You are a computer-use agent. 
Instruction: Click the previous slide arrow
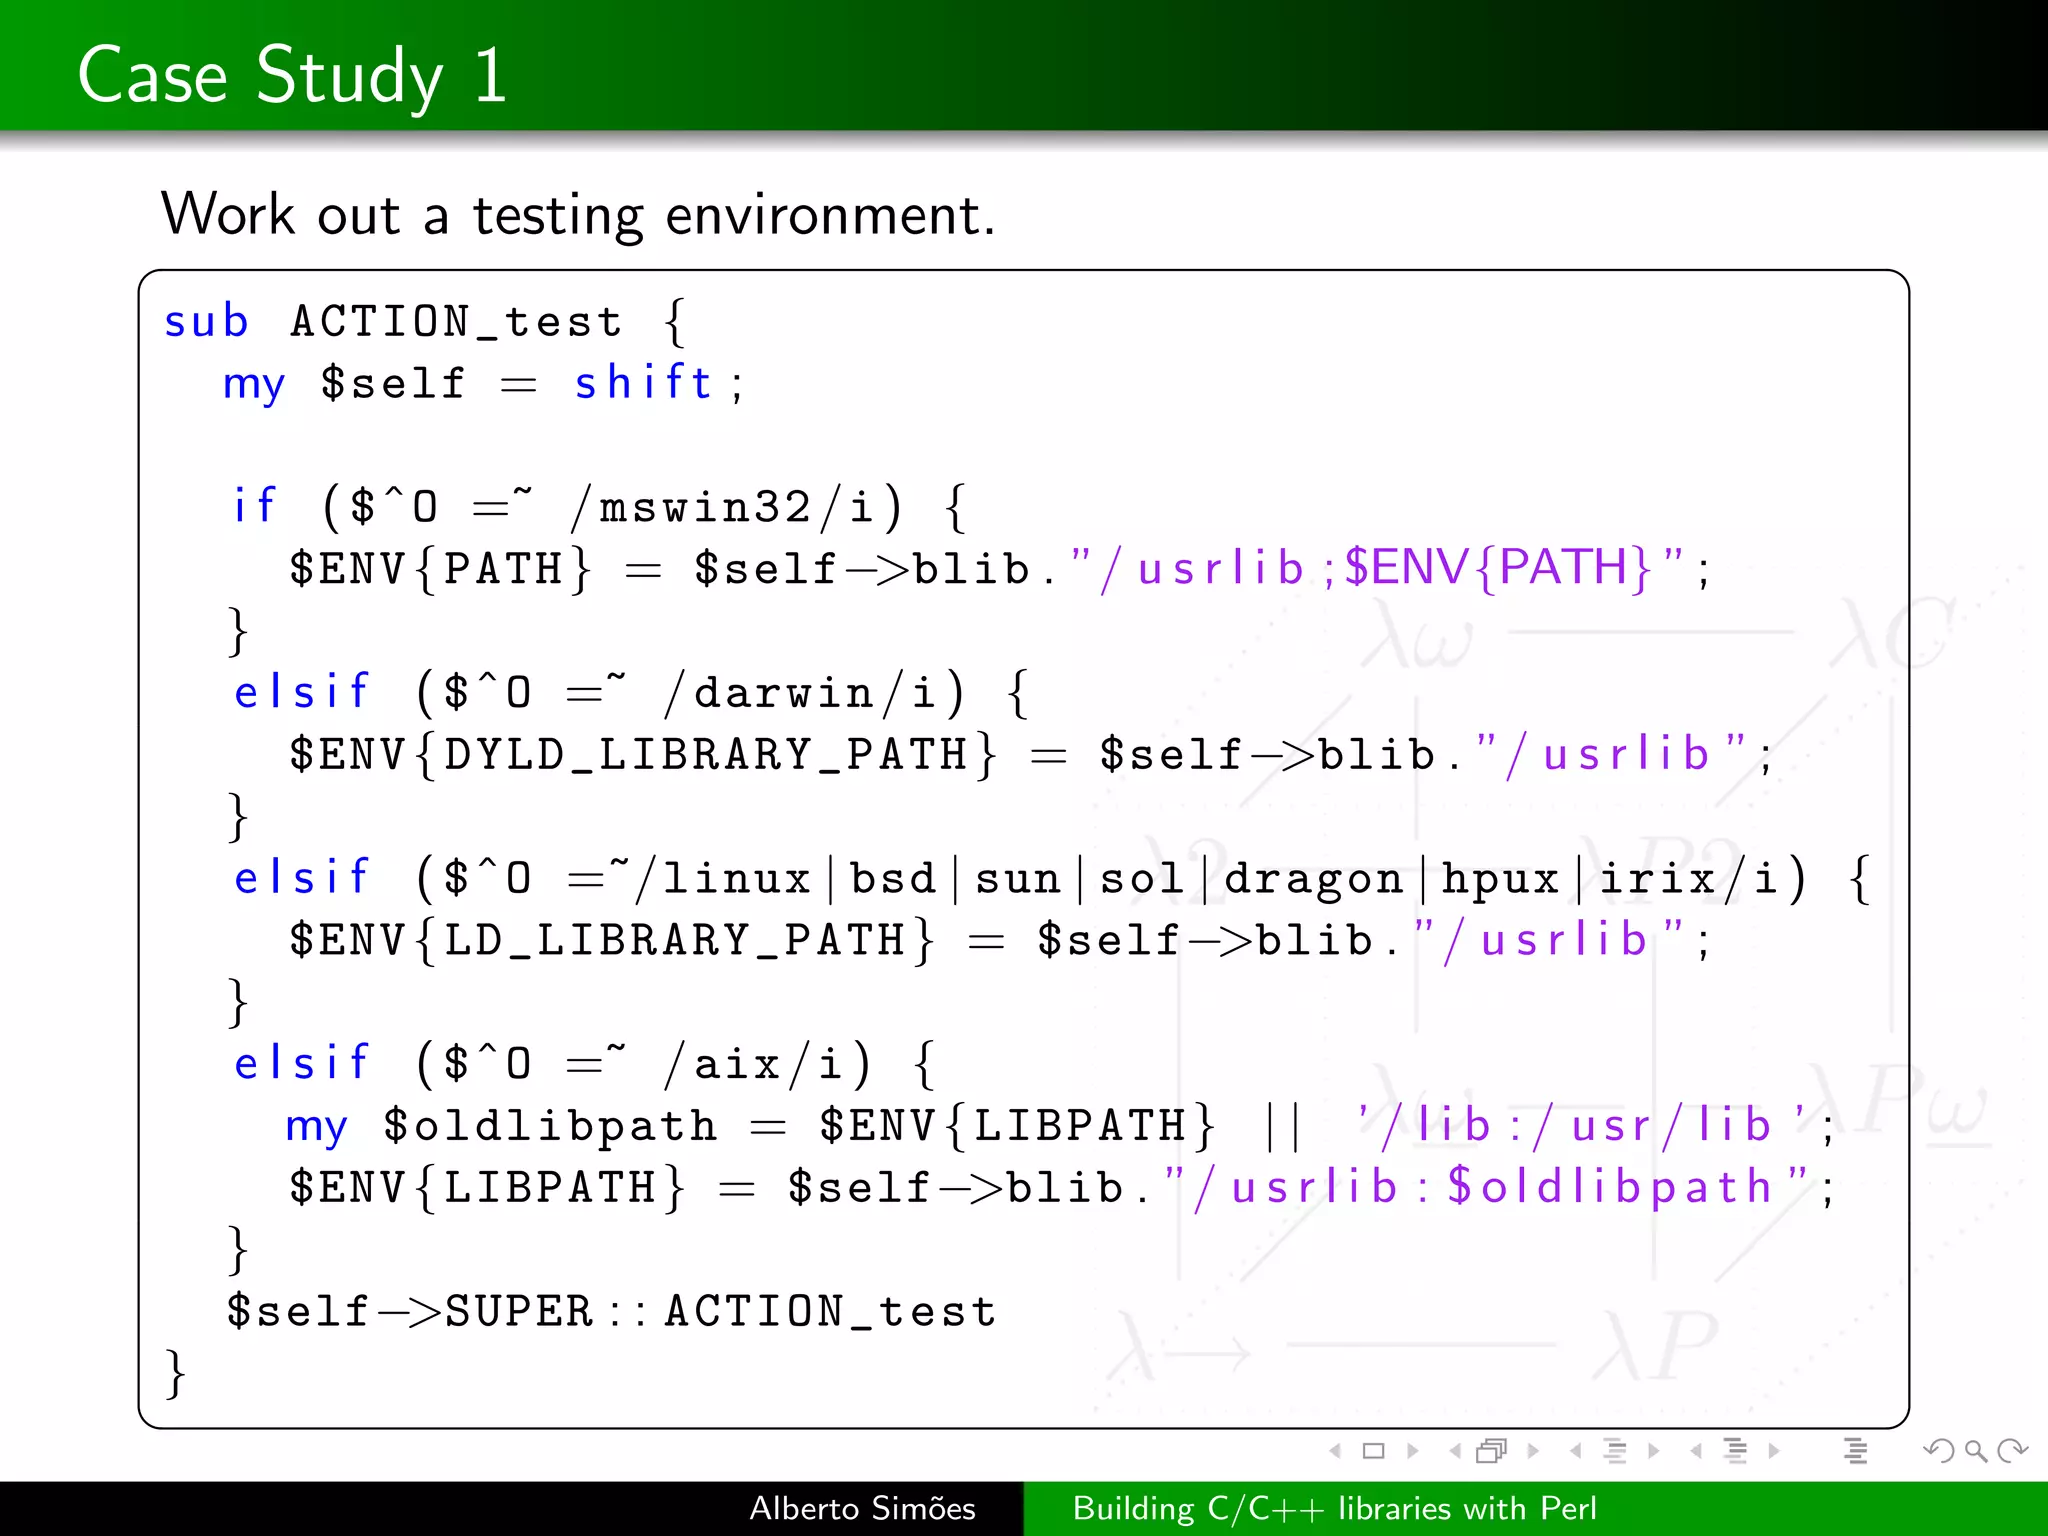[1335, 1451]
